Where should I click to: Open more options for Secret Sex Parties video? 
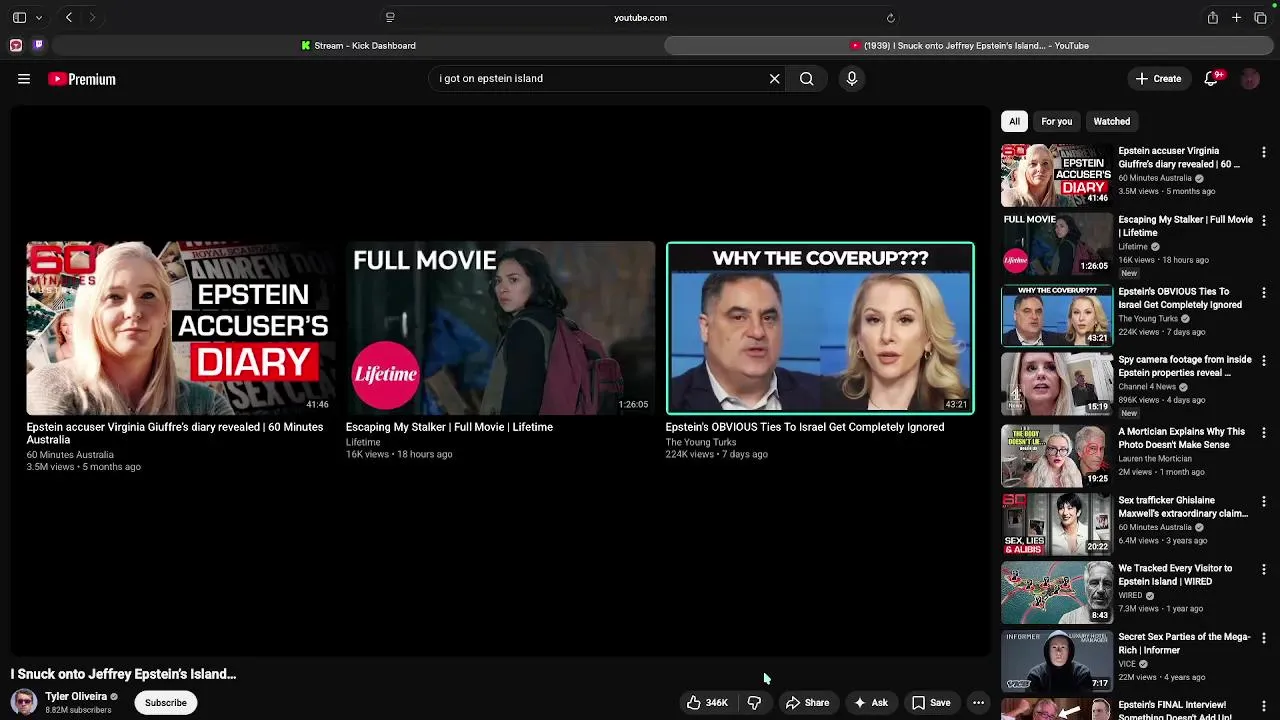point(1264,637)
